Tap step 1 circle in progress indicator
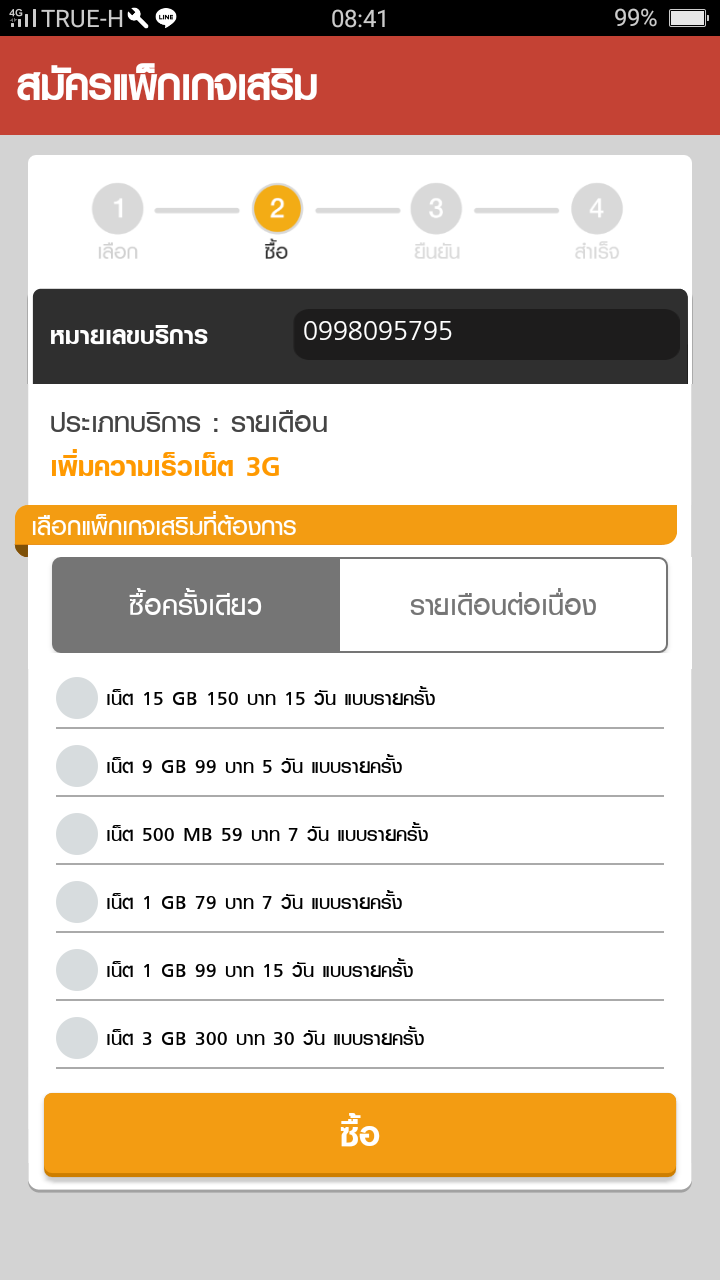The image size is (720, 1280). pyautogui.click(x=118, y=209)
